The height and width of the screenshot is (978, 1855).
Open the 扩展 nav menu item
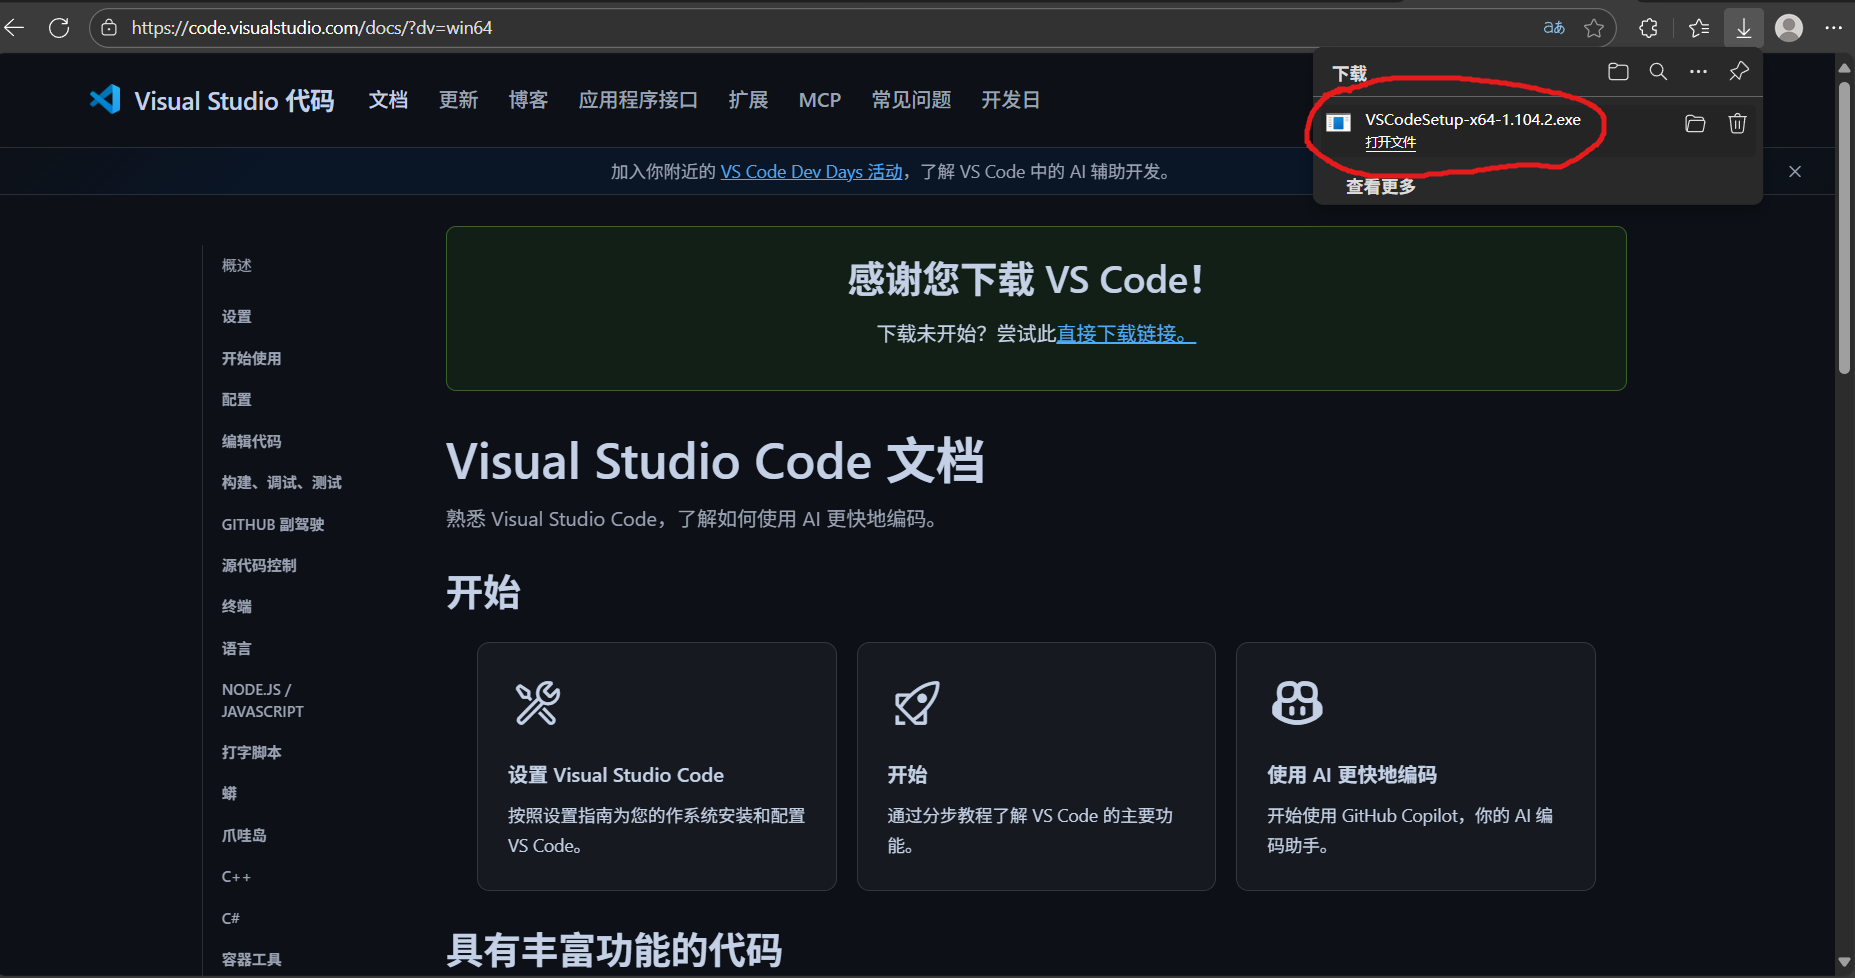coord(748,100)
